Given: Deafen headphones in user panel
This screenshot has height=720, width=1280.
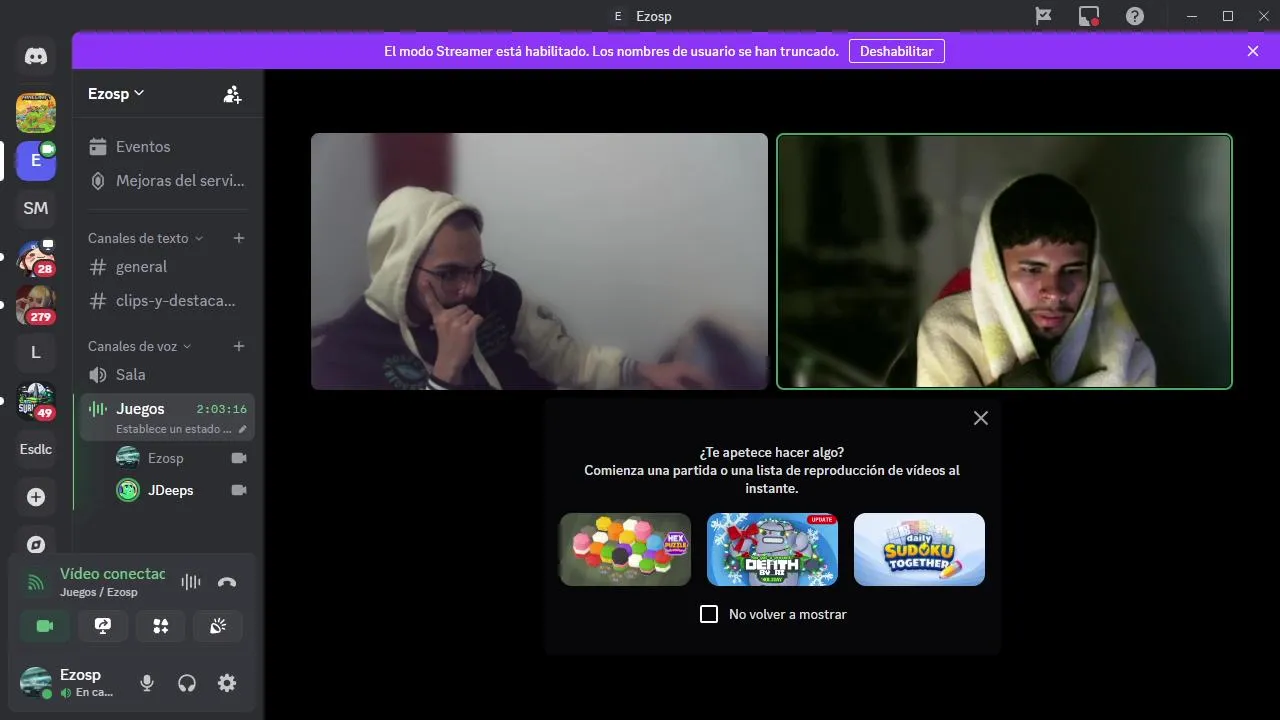Looking at the screenshot, I should coord(187,683).
